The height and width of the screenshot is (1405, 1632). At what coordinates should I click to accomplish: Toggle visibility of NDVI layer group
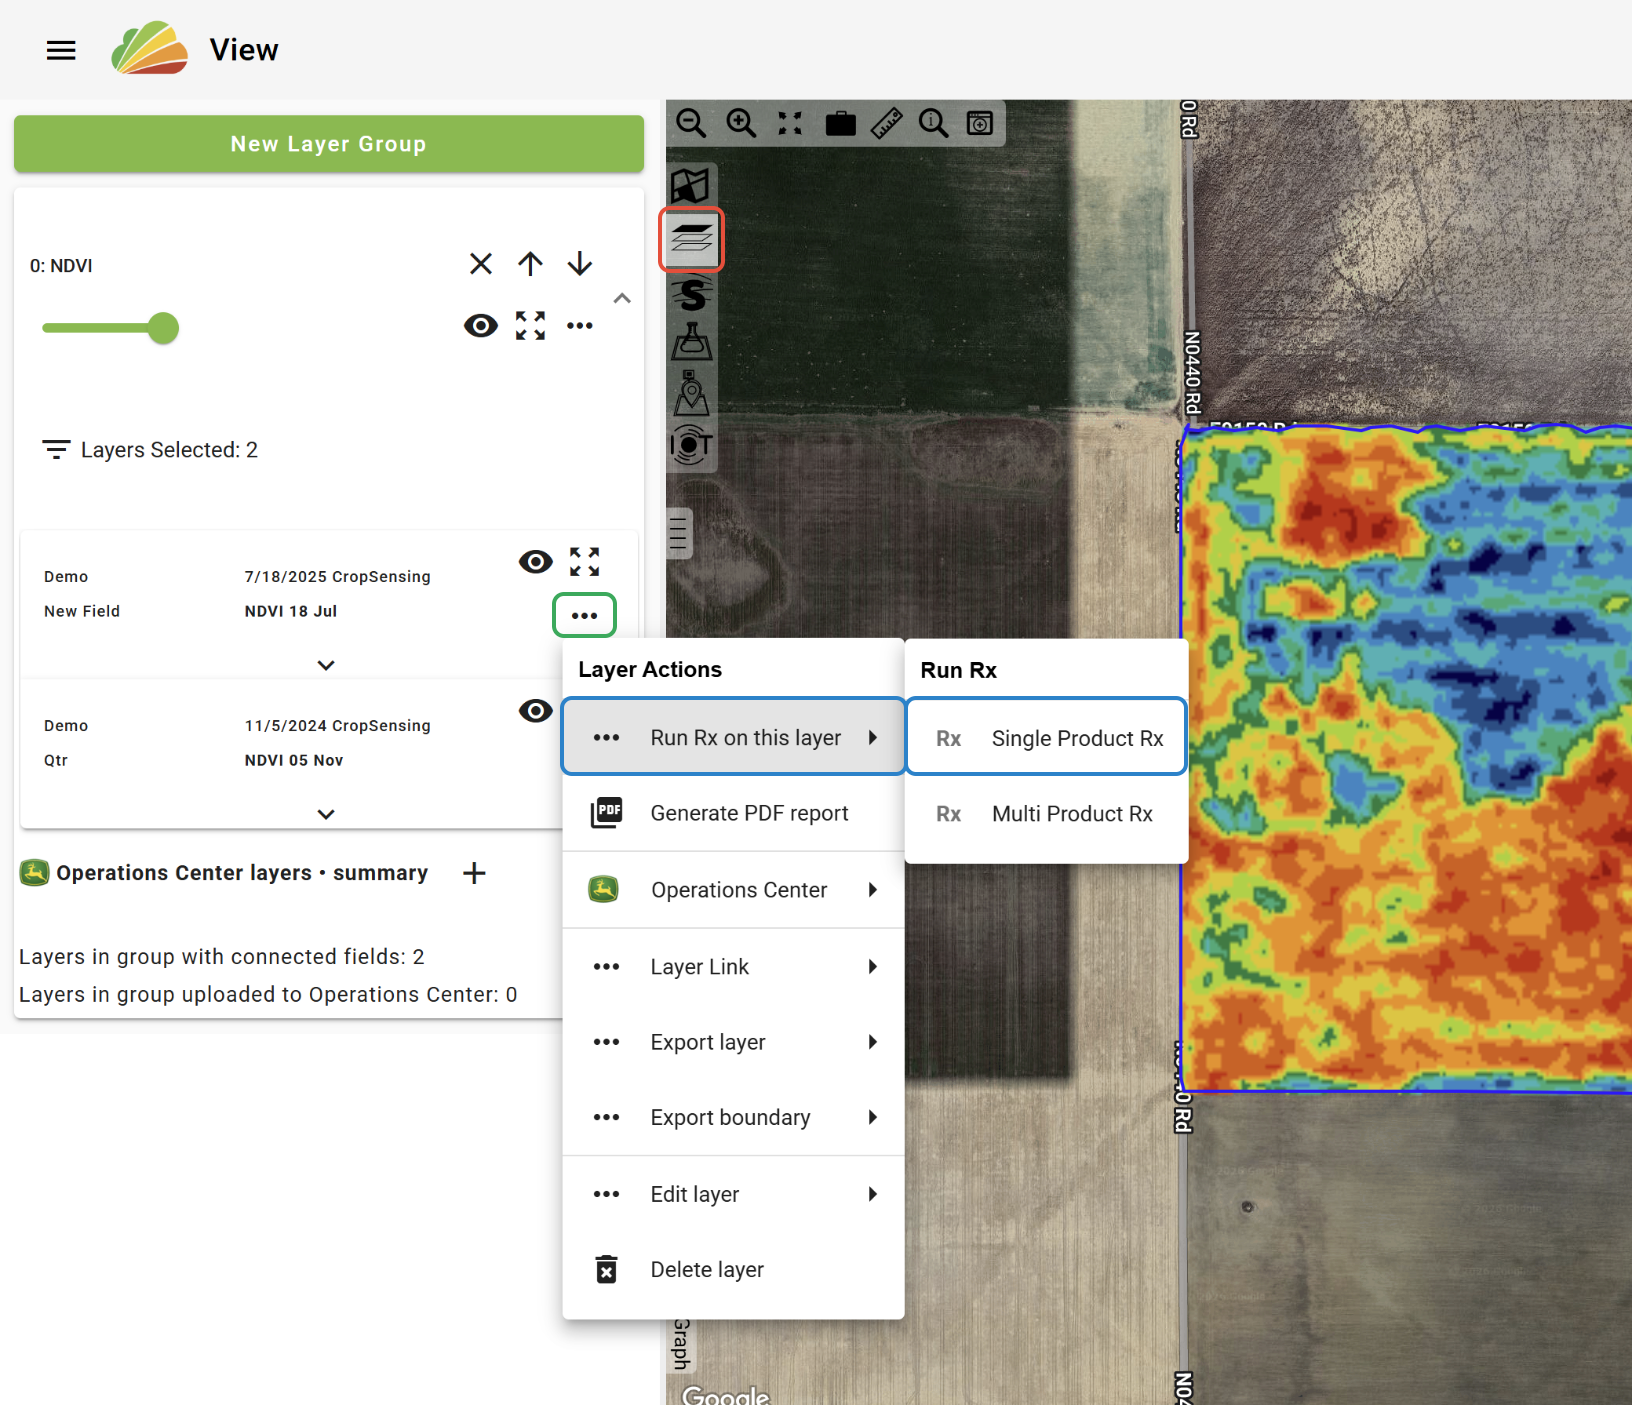(x=481, y=326)
